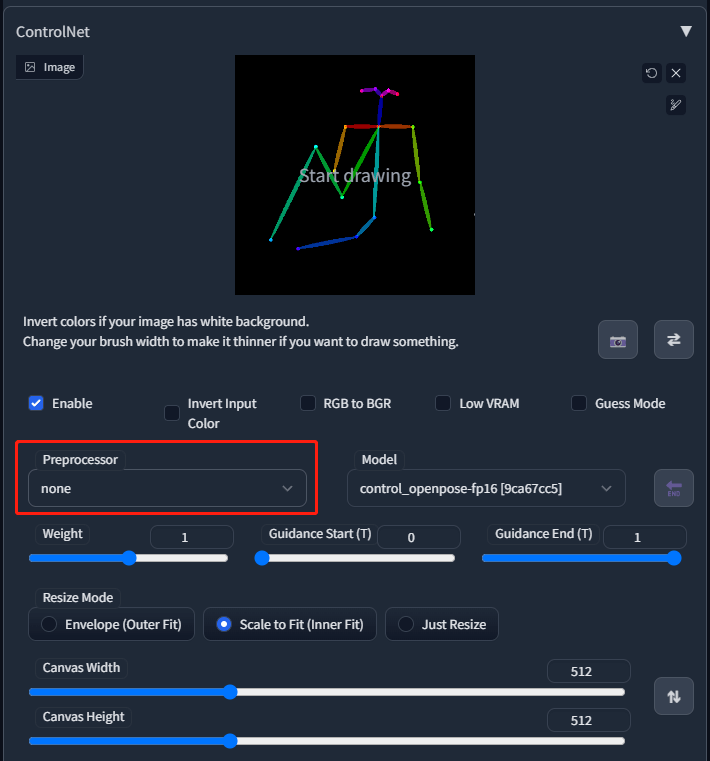
Task: Click the openpose skeleton canvas
Action: click(355, 175)
